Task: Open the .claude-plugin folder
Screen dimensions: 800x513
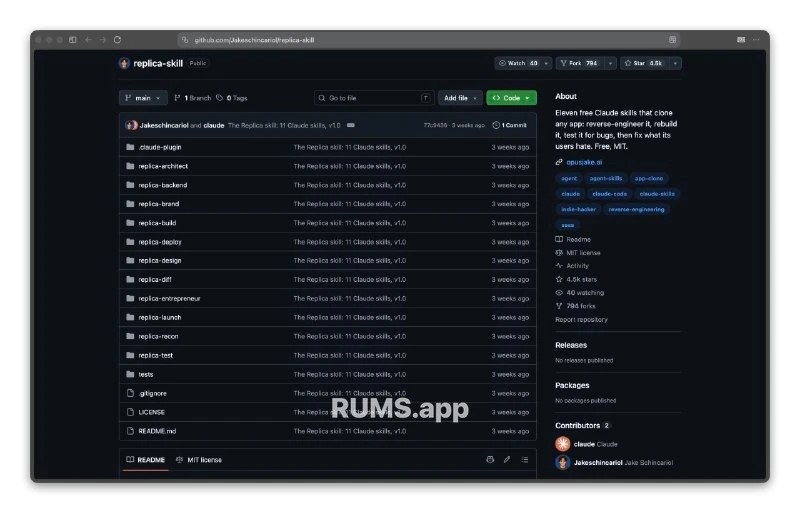Action: [160, 147]
